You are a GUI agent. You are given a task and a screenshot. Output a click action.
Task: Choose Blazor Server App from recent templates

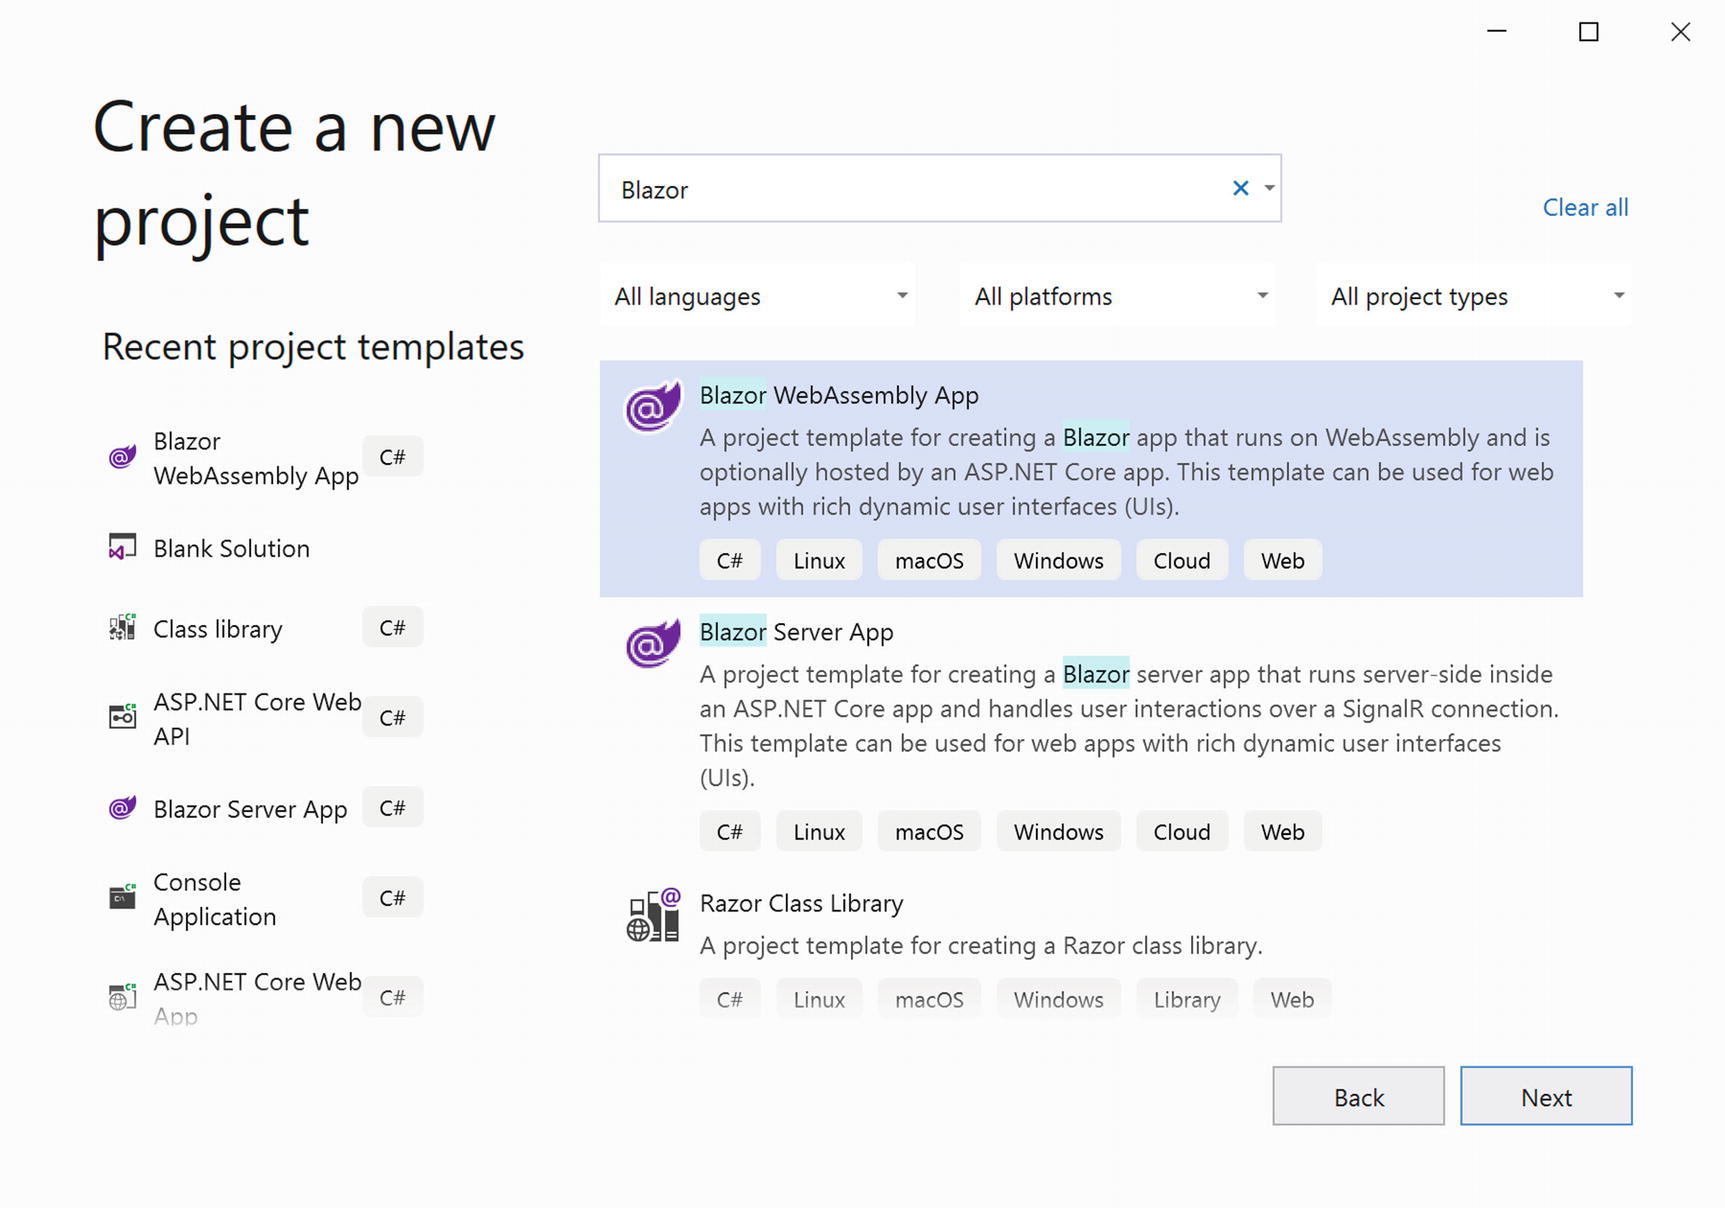(250, 808)
